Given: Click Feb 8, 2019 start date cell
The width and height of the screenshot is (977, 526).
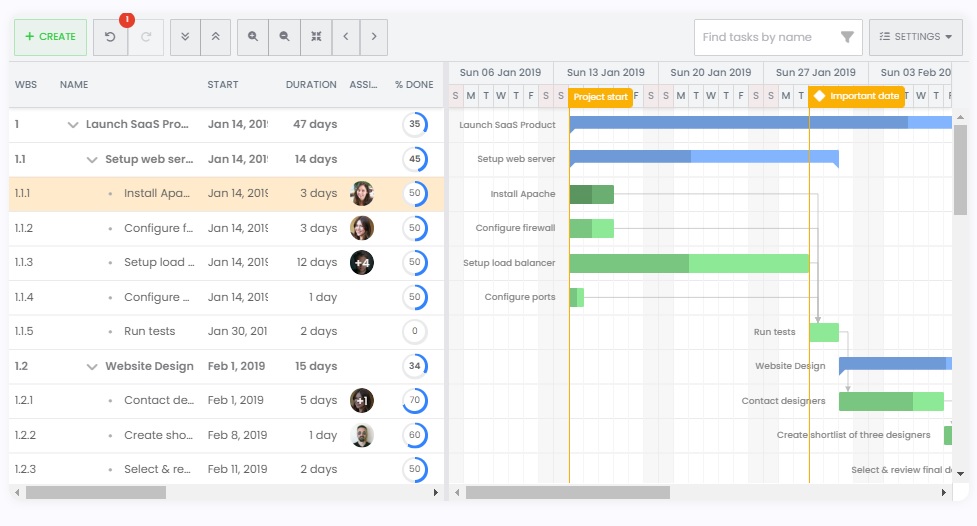Looking at the screenshot, I should [x=237, y=435].
